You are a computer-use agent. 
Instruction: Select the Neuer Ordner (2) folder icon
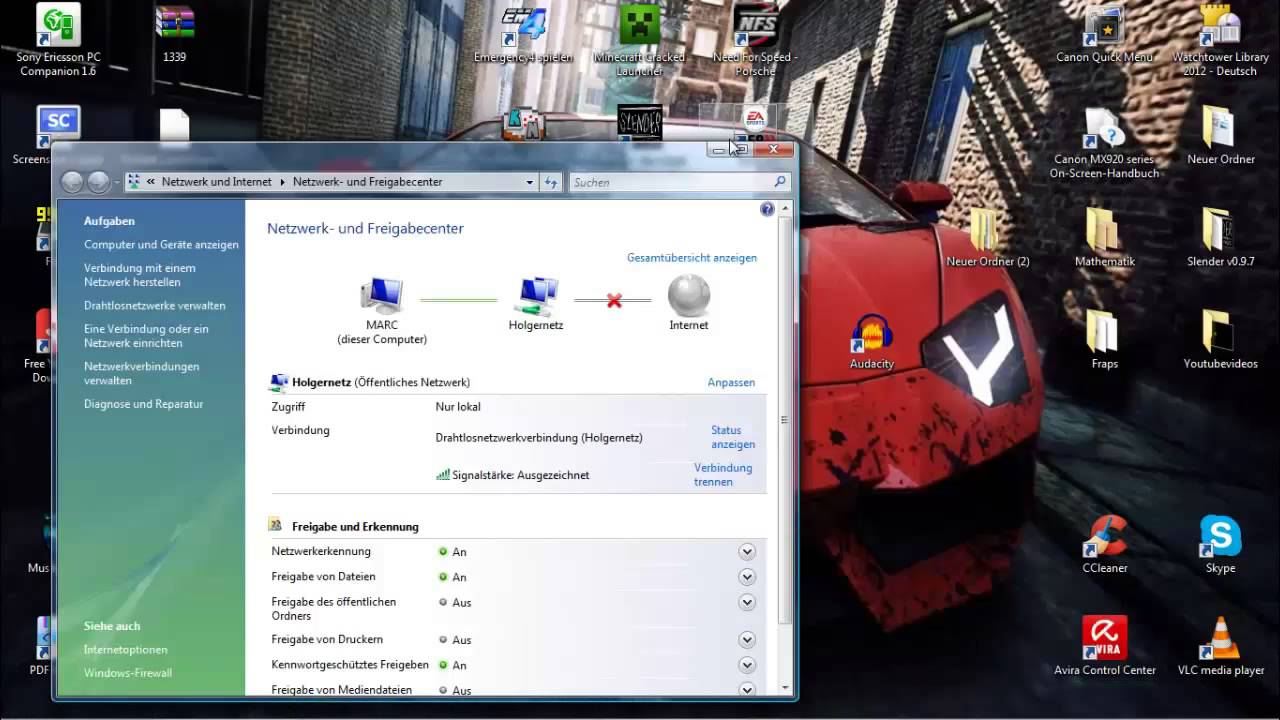click(987, 238)
